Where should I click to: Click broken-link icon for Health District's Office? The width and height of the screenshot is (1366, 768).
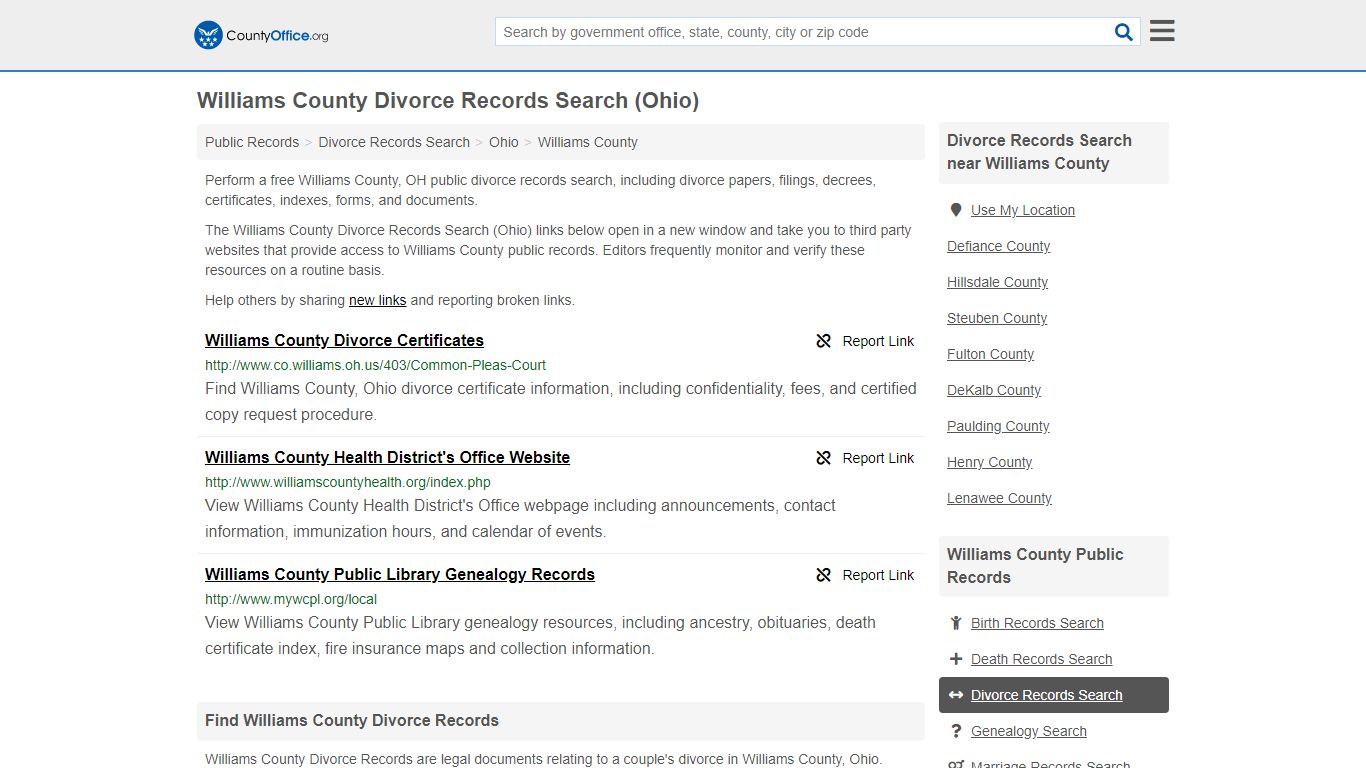pos(824,458)
